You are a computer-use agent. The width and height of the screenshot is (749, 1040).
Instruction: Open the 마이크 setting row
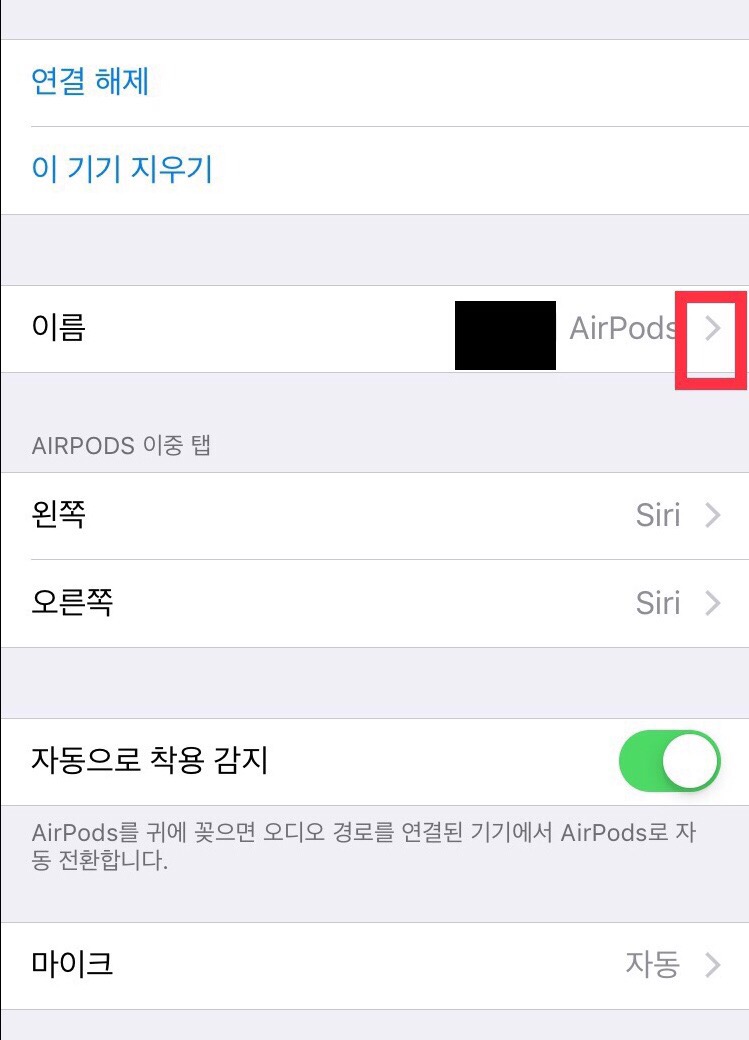374,965
